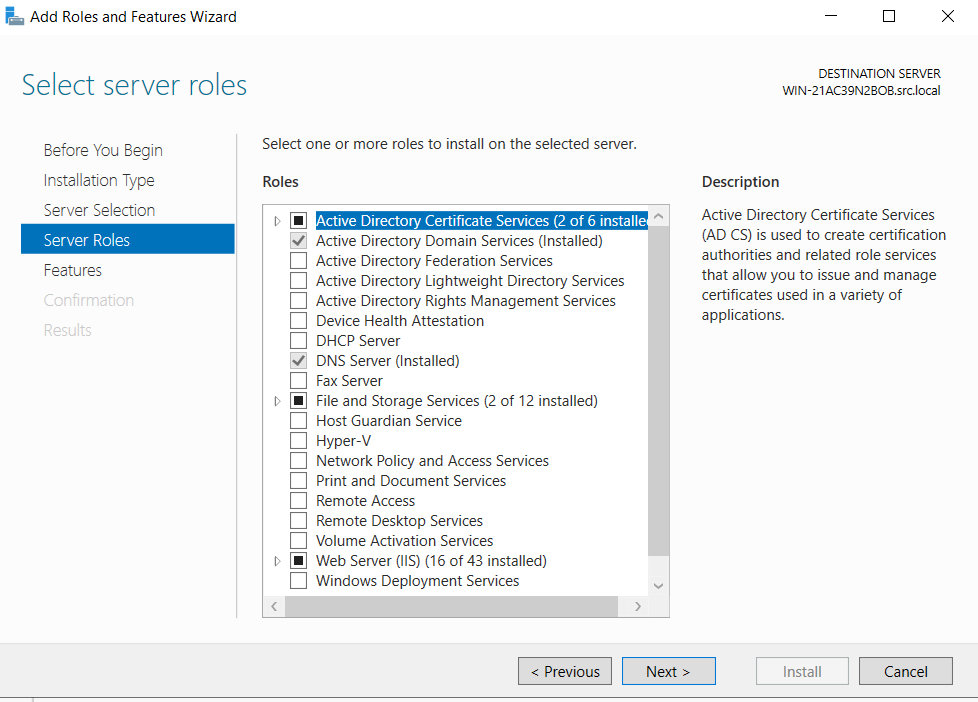This screenshot has width=978, height=702.
Task: Check Host Guardian Service role
Action: click(x=299, y=421)
